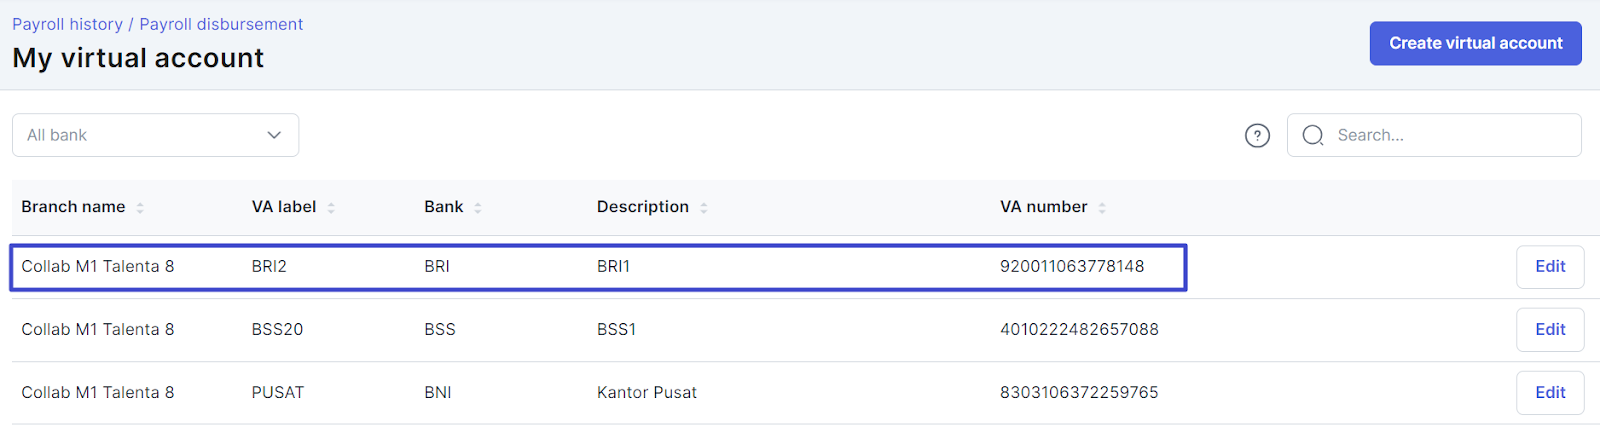Image resolution: width=1600 pixels, height=427 pixels.
Task: Go to Payroll history breadcrumb
Action: [67, 24]
